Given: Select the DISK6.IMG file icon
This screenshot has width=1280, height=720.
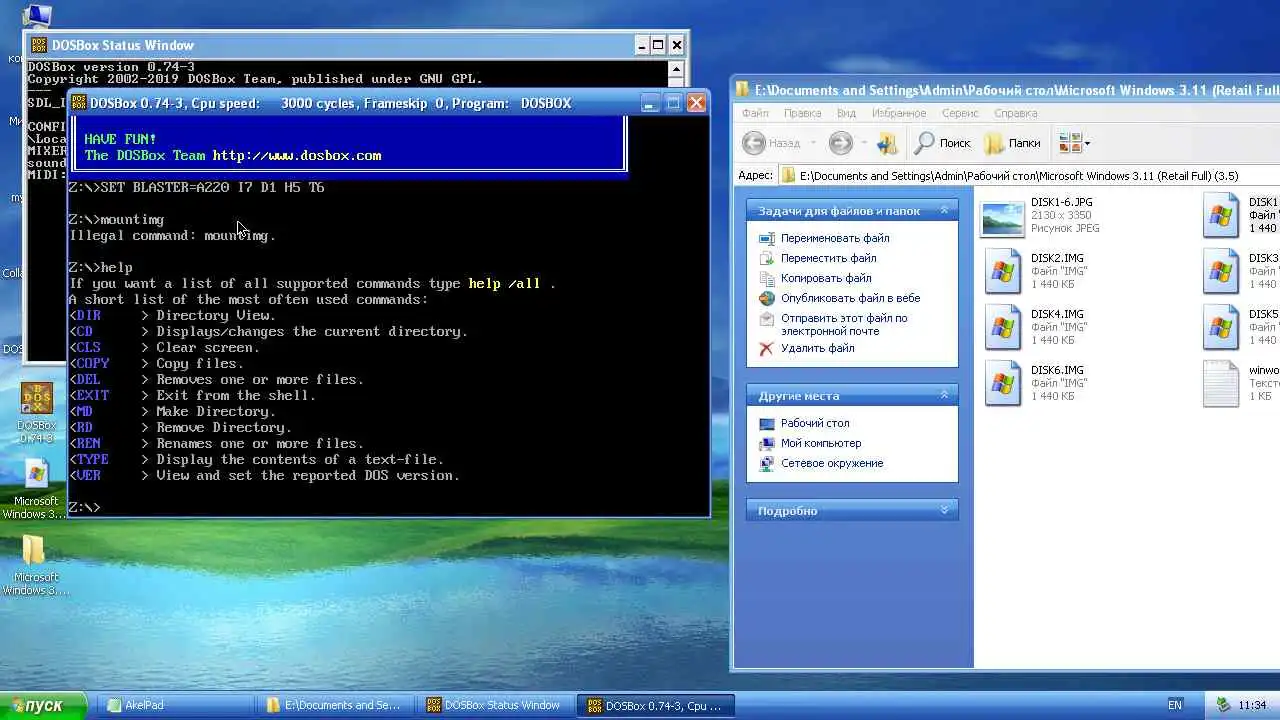Looking at the screenshot, I should pos(1002,385).
